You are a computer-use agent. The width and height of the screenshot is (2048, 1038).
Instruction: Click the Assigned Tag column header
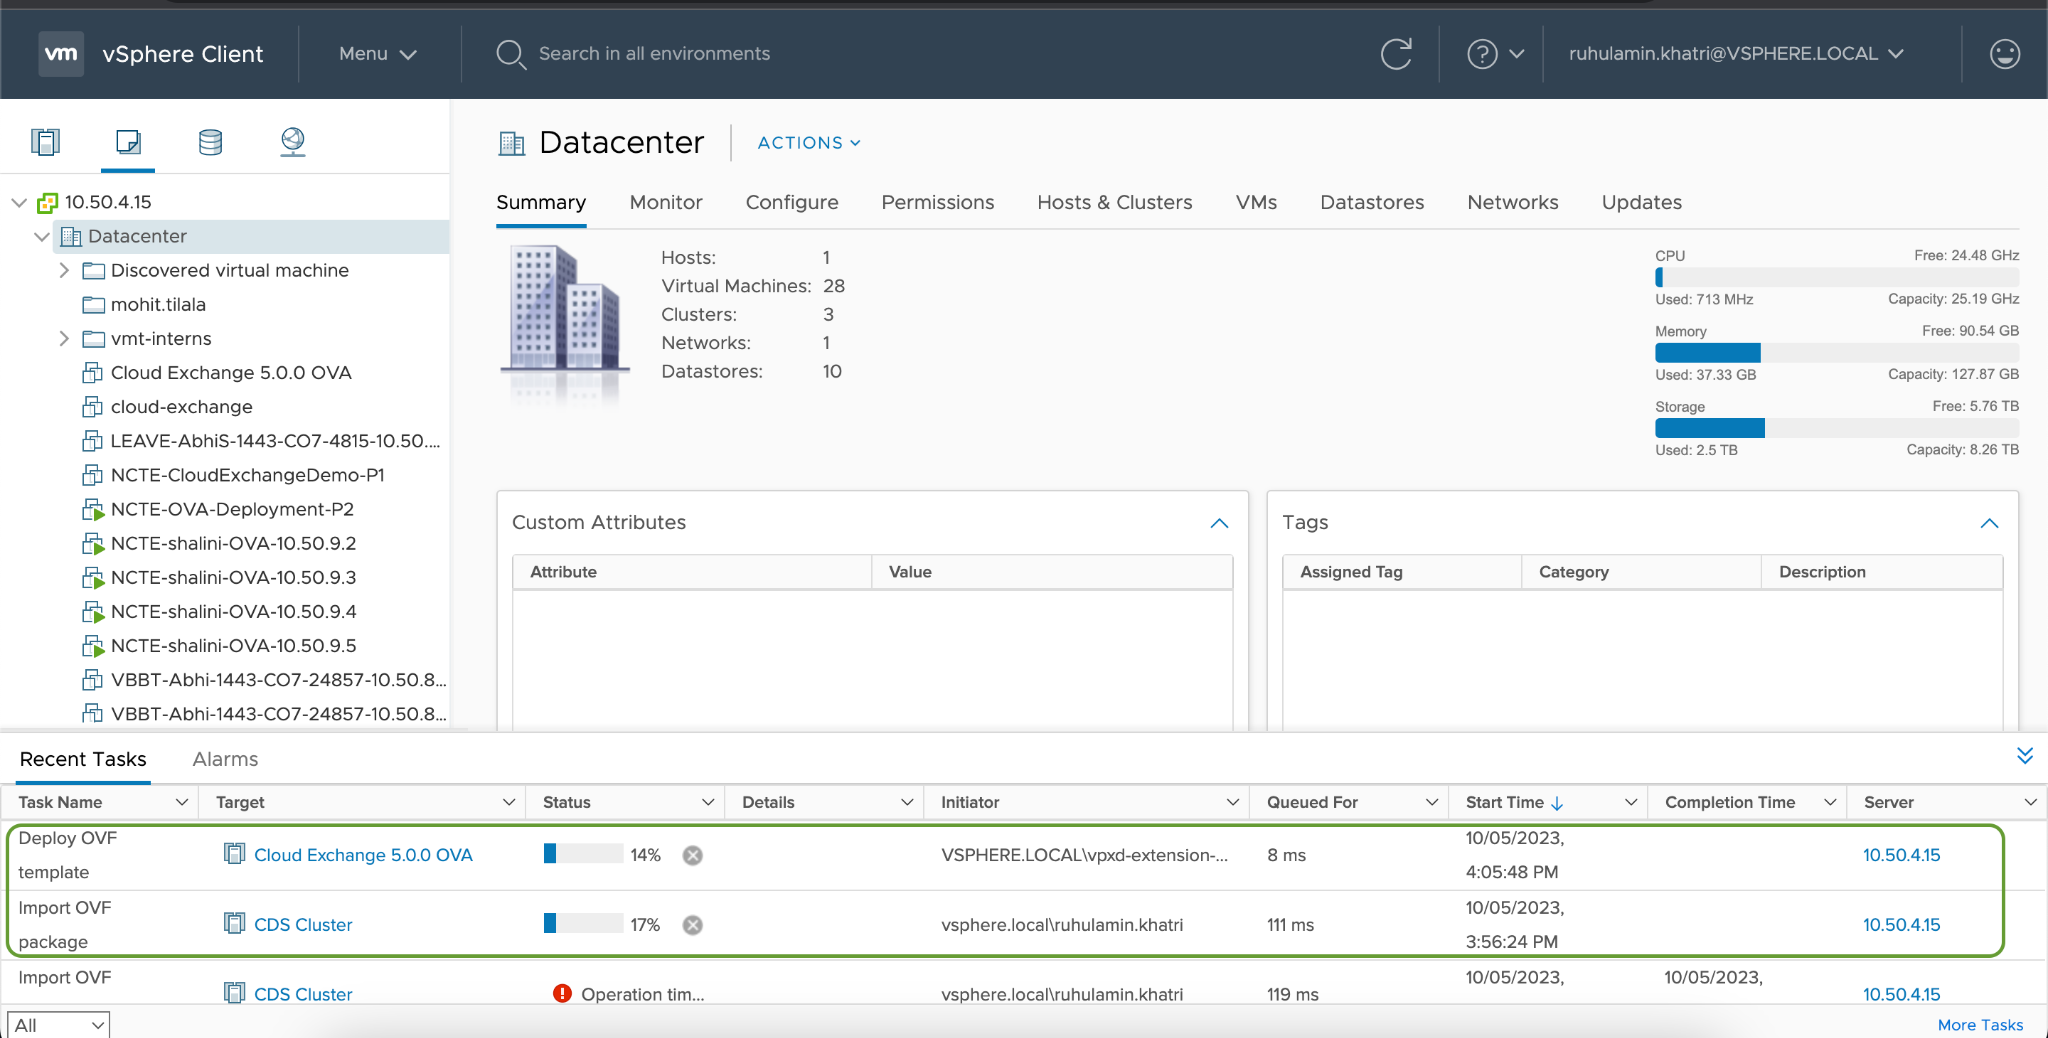click(1351, 572)
